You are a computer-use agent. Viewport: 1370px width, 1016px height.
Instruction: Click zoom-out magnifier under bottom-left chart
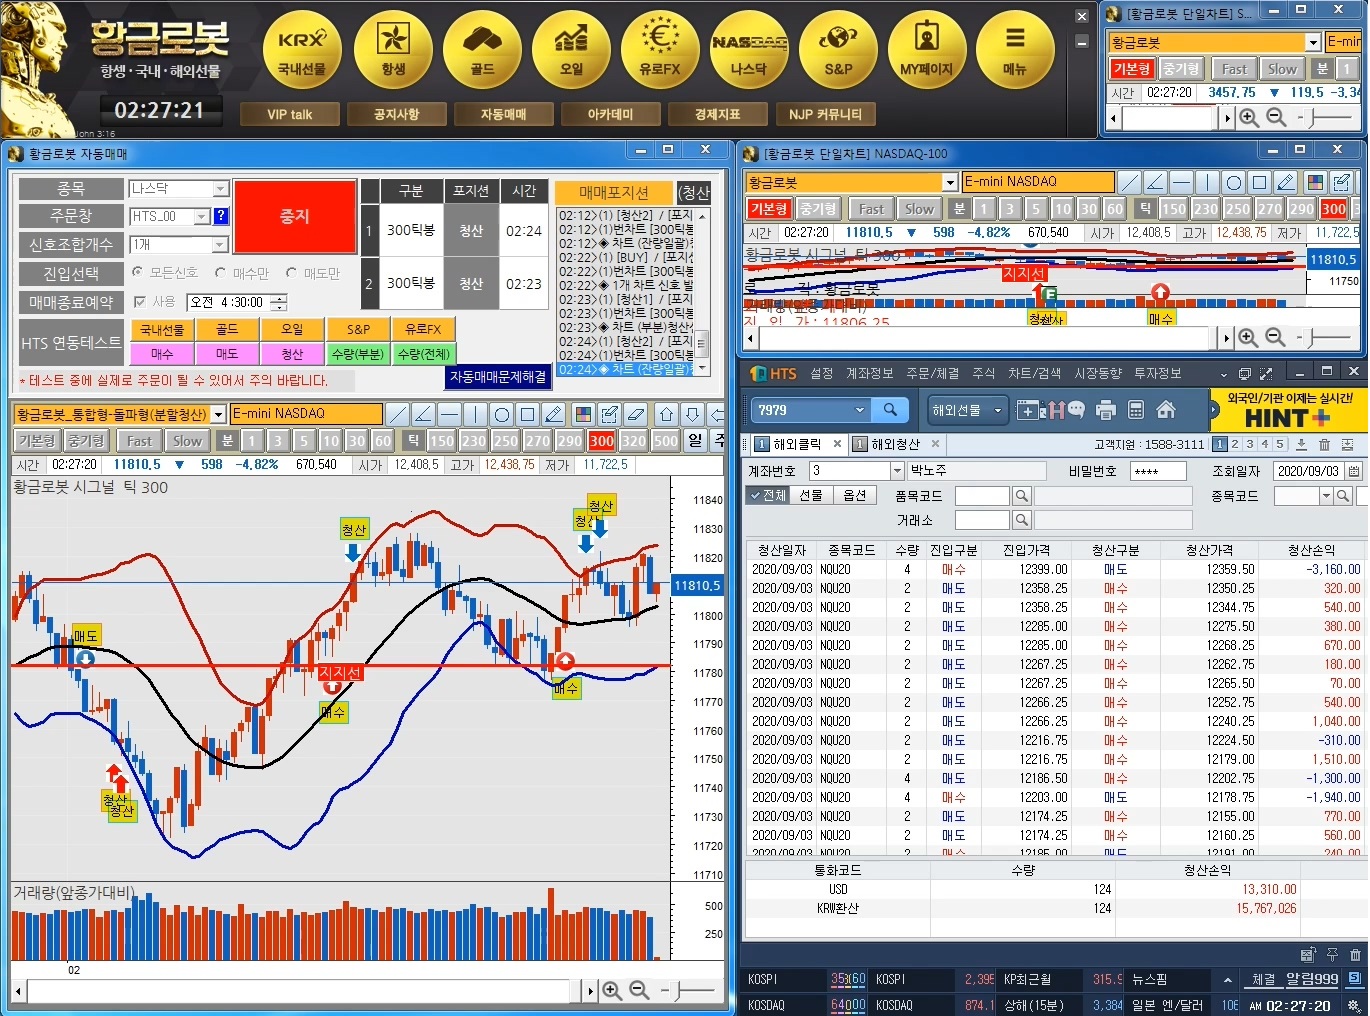pyautogui.click(x=639, y=990)
